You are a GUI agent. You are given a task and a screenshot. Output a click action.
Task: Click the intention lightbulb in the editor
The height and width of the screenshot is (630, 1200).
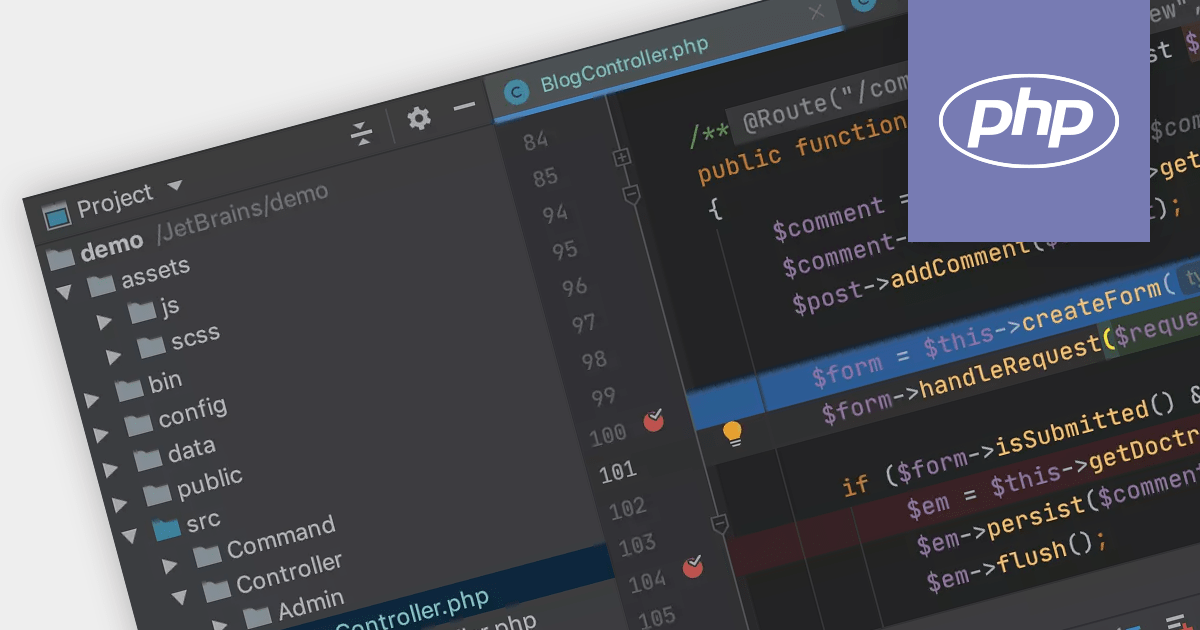735,434
